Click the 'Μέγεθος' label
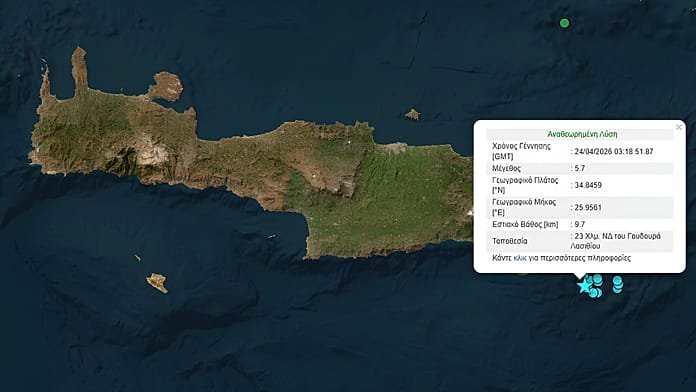The height and width of the screenshot is (392, 696). tap(506, 168)
